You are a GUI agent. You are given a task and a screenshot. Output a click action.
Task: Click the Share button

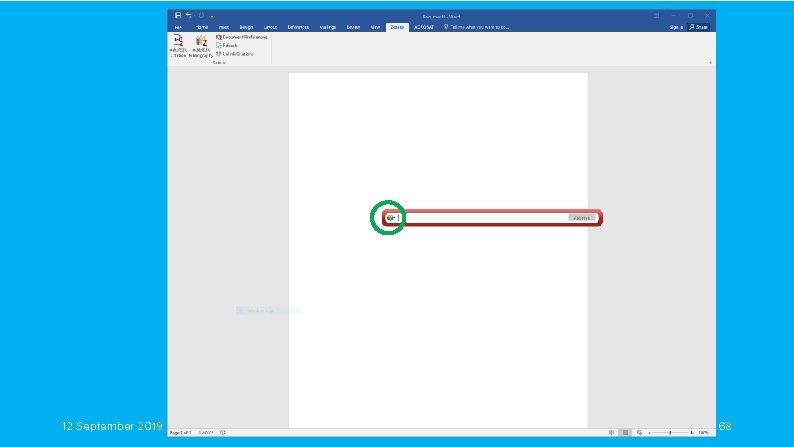click(698, 27)
